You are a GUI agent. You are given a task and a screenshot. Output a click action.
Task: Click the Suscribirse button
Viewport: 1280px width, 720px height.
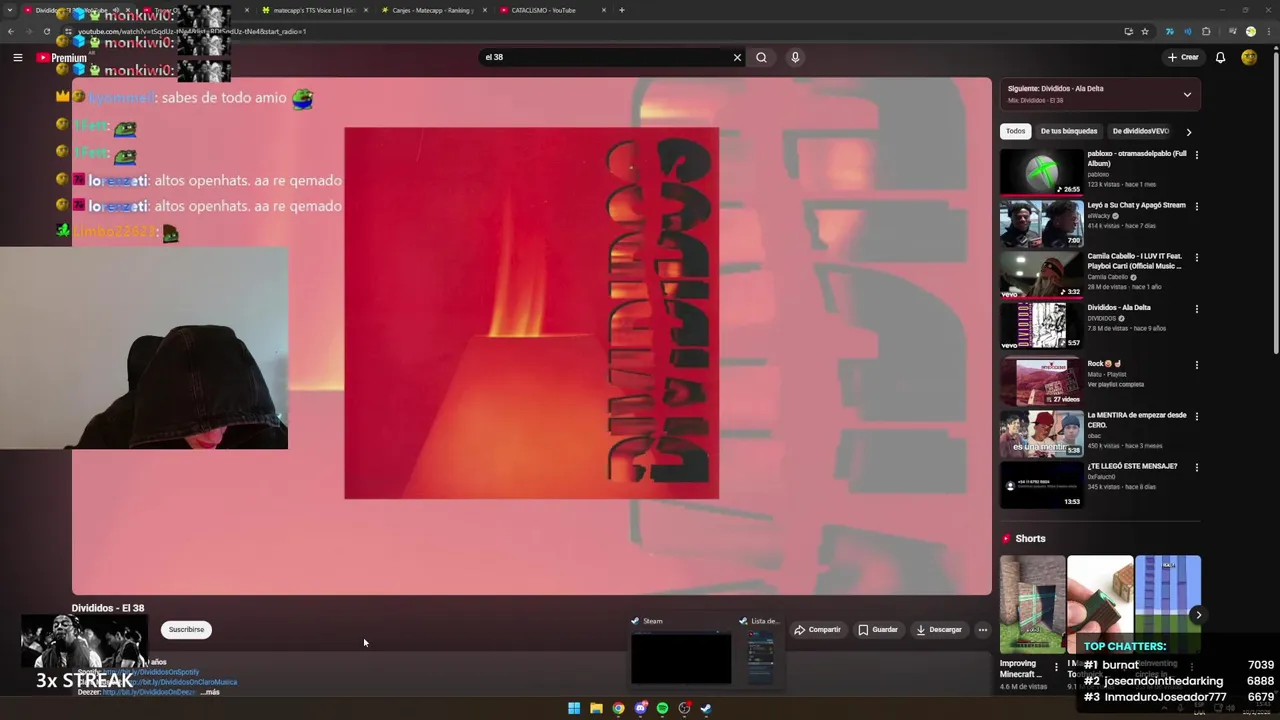click(x=186, y=630)
